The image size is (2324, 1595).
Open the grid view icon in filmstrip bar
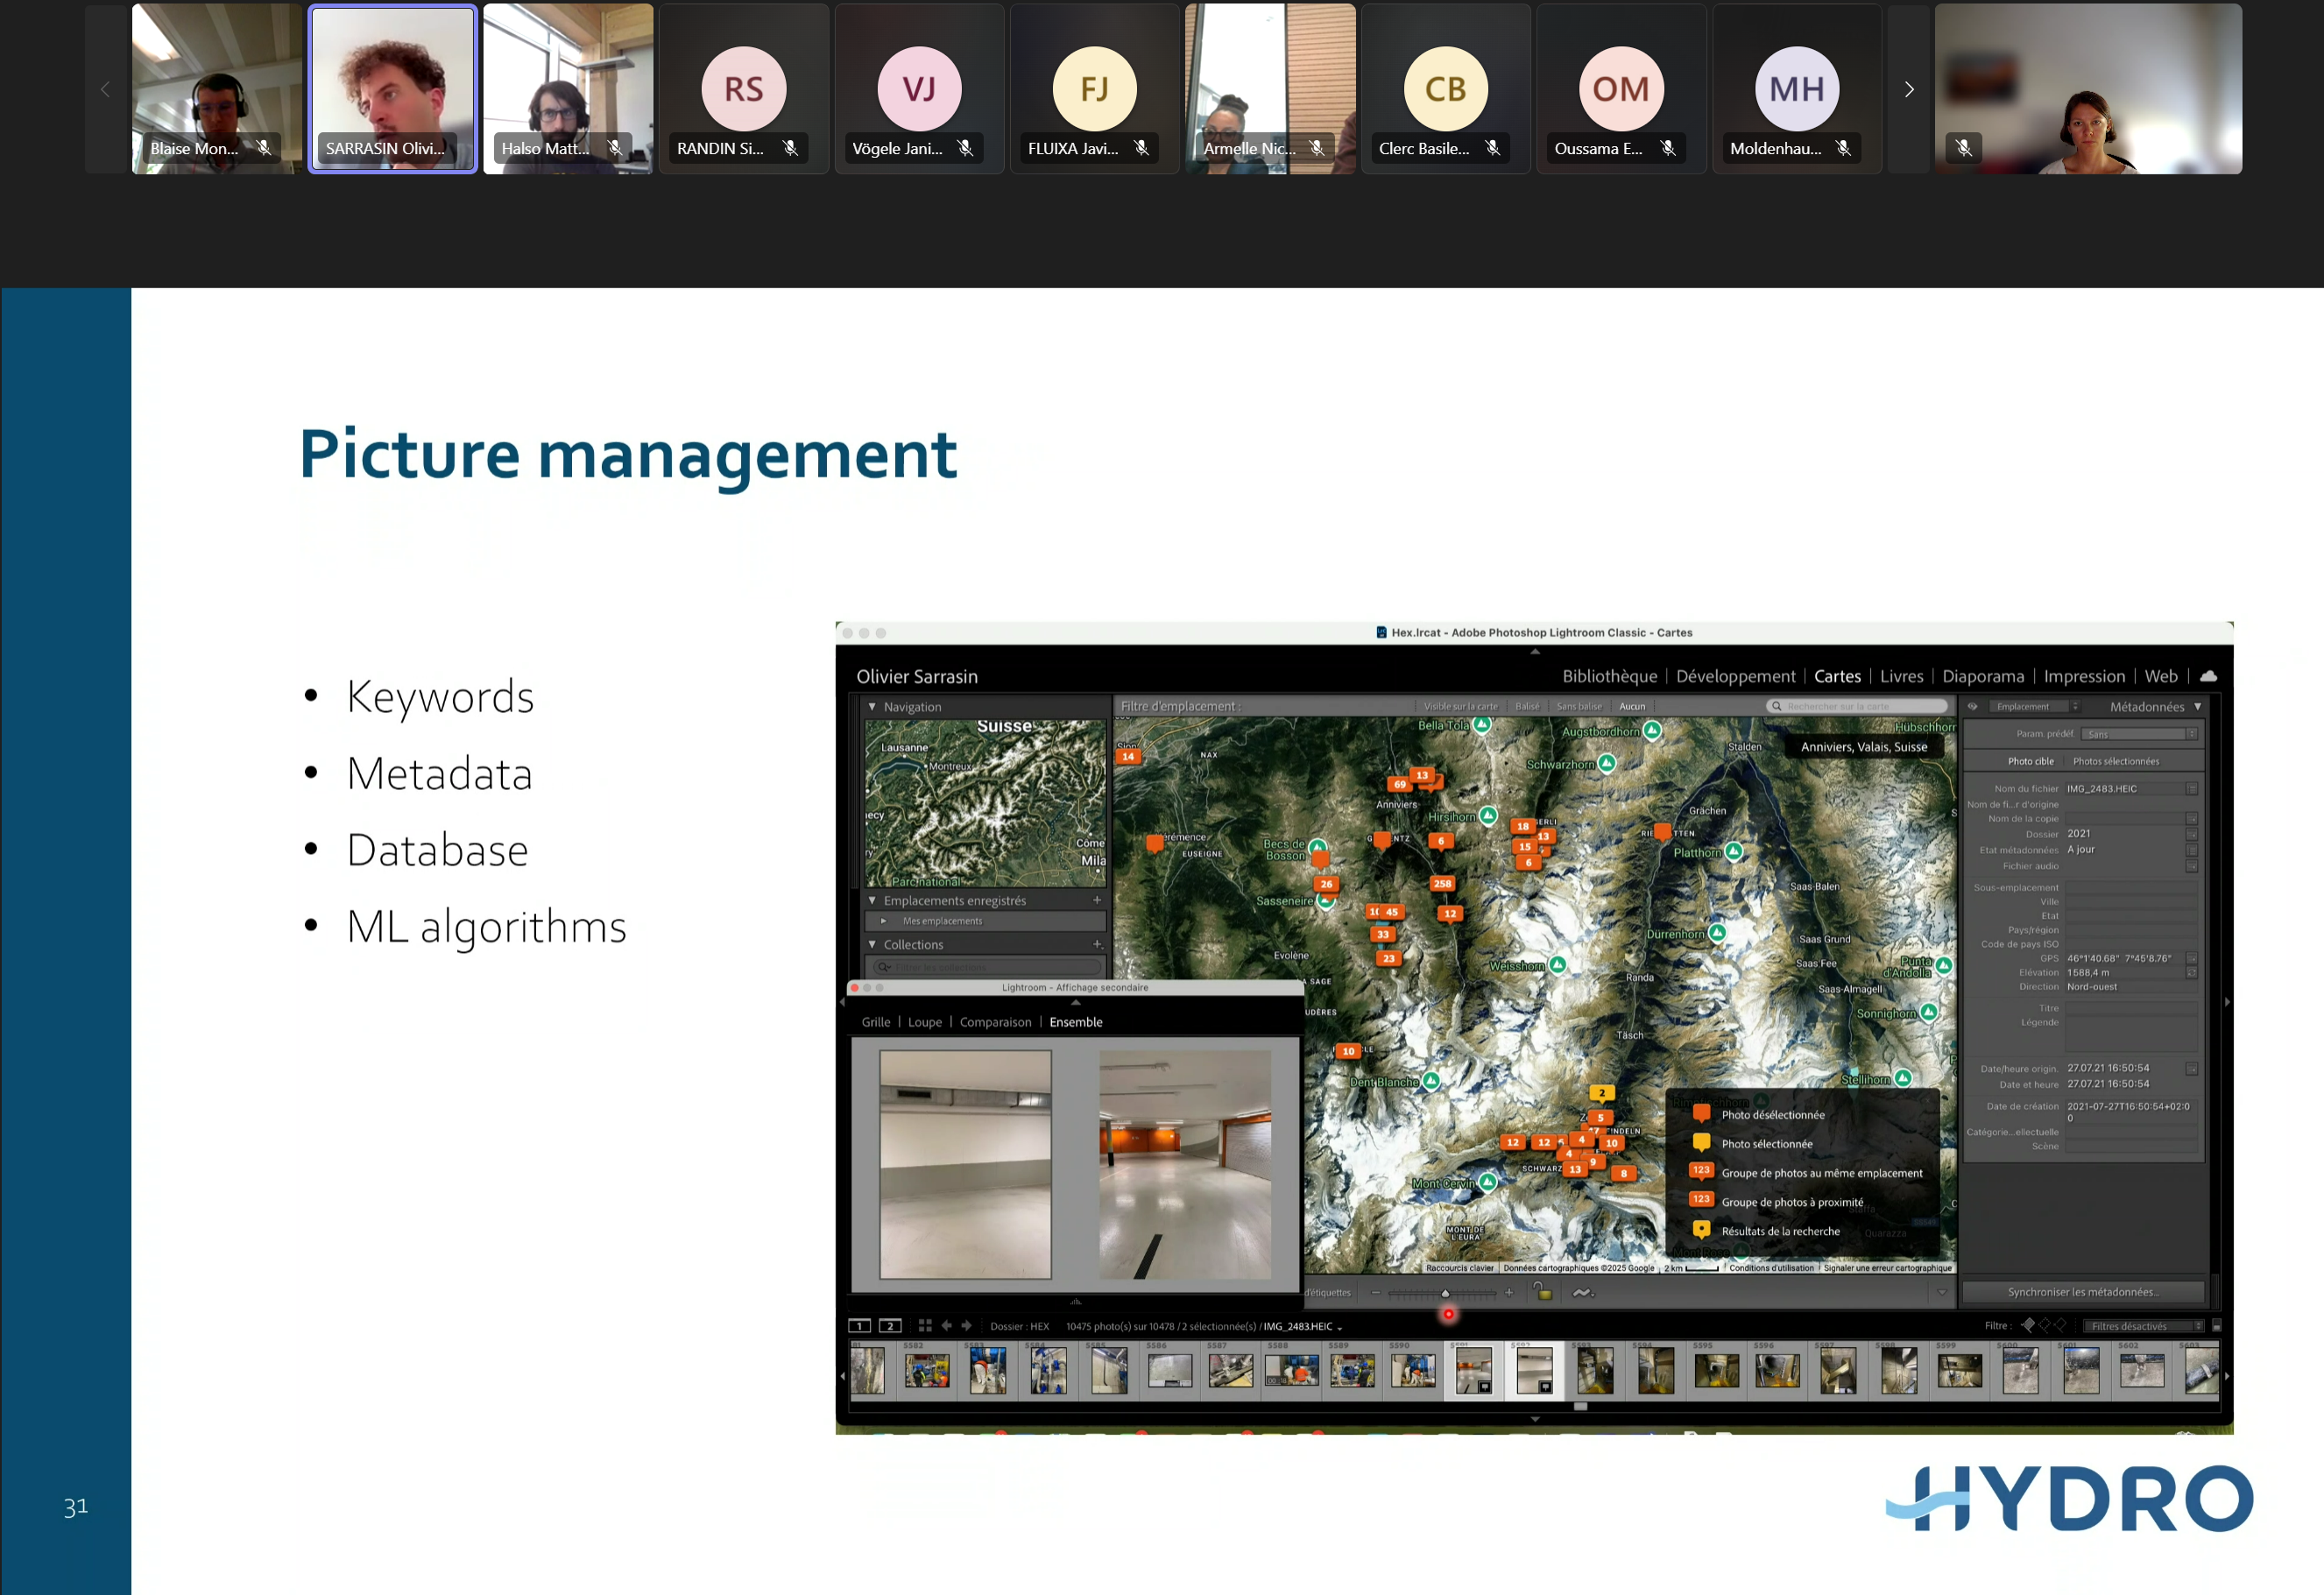[x=925, y=1326]
